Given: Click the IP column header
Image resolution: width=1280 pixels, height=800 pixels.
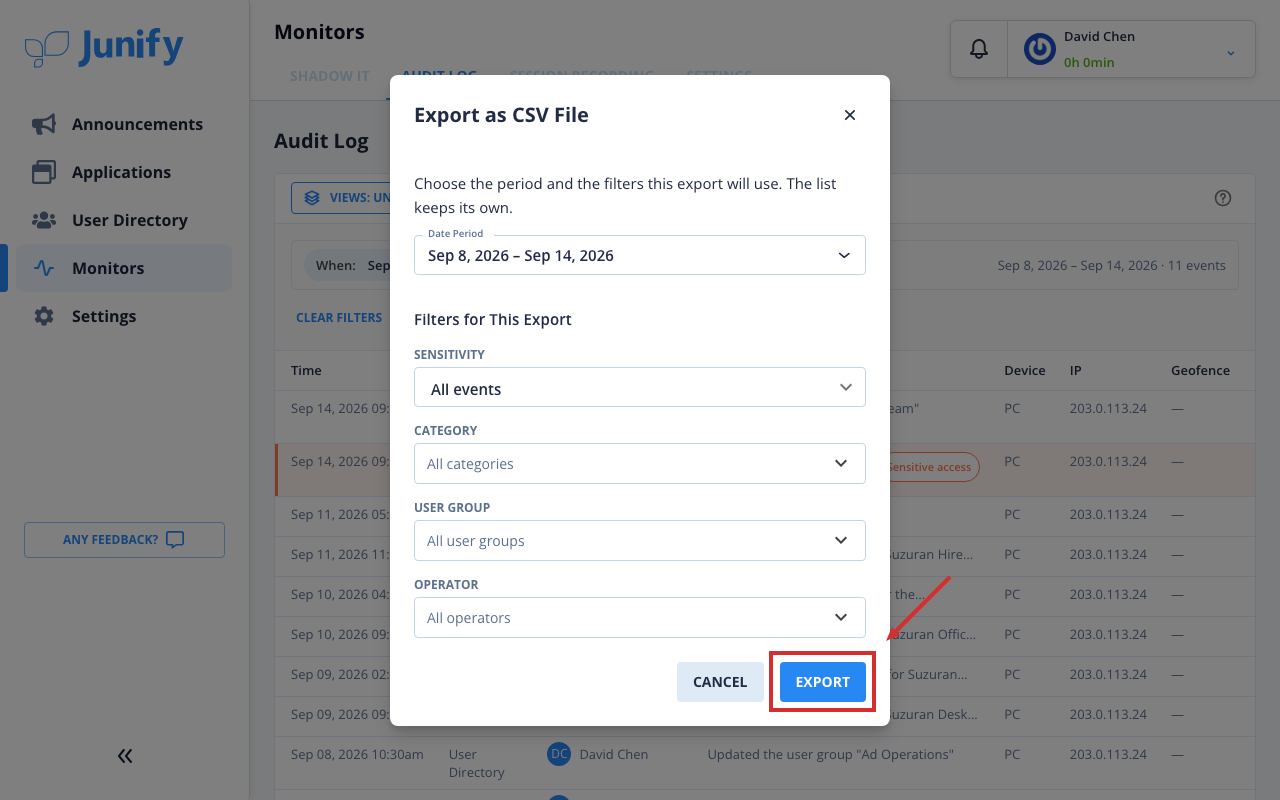Looking at the screenshot, I should (1076, 370).
